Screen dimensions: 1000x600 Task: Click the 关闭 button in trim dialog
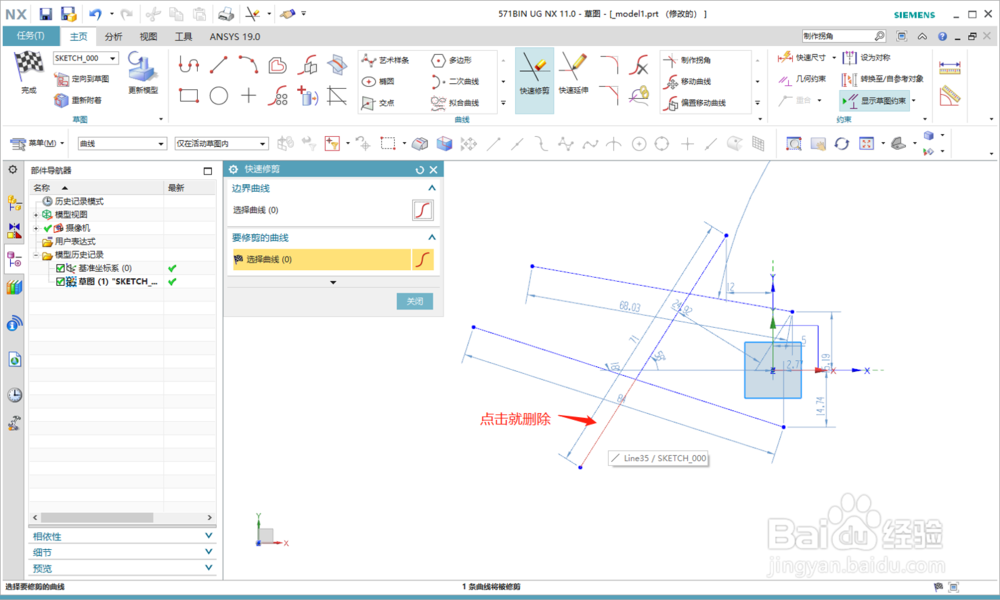click(415, 301)
